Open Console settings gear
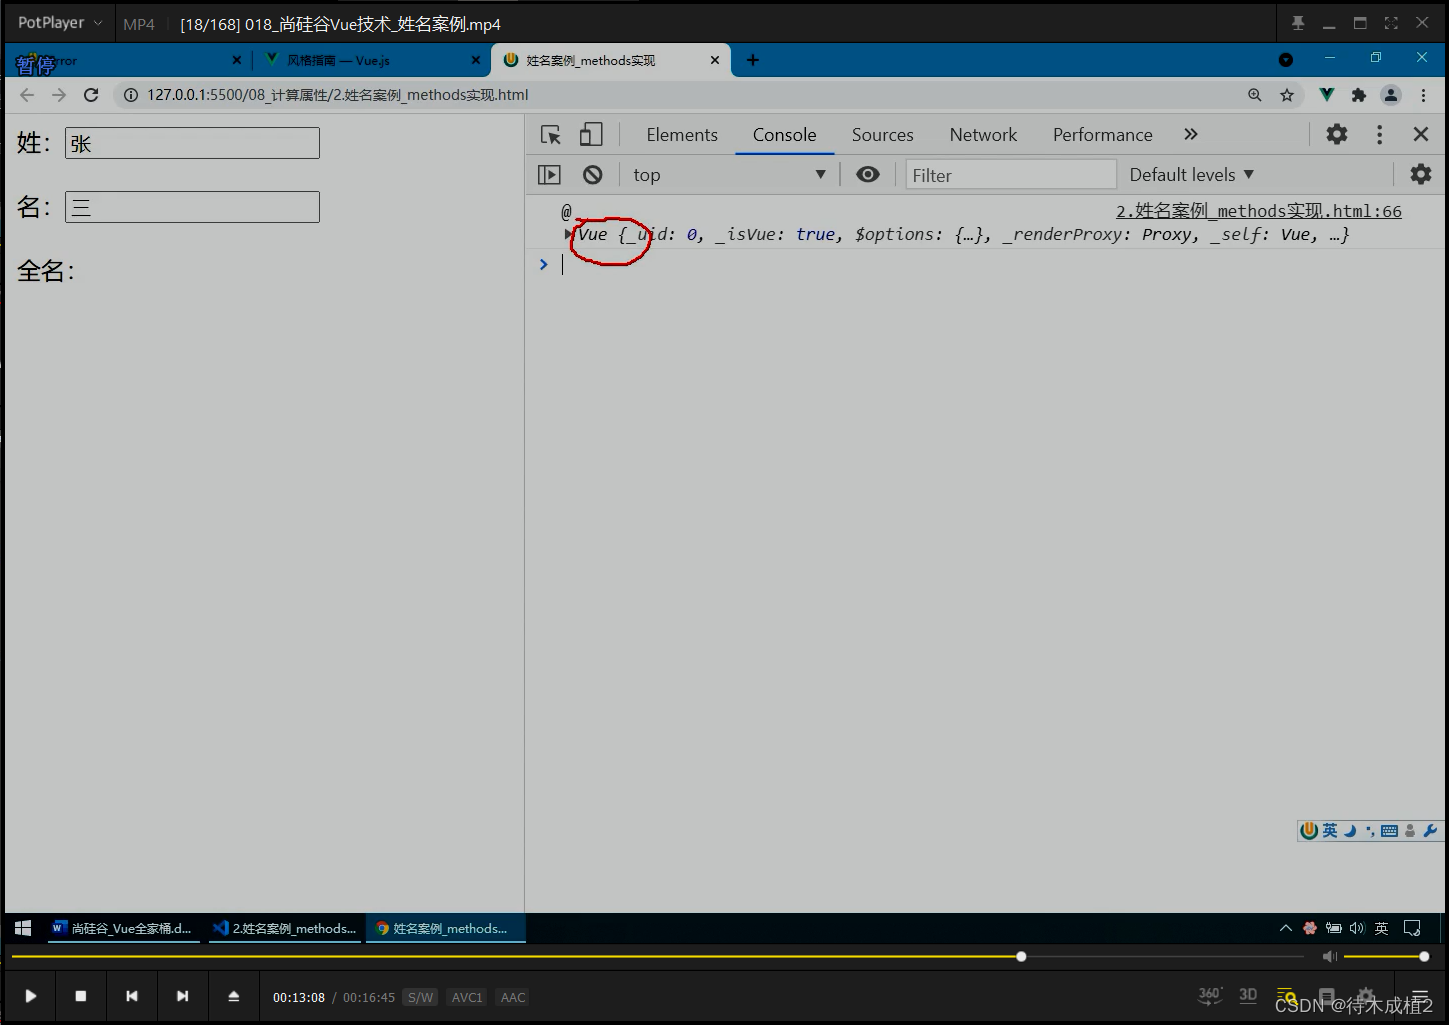The image size is (1449, 1025). click(1421, 175)
